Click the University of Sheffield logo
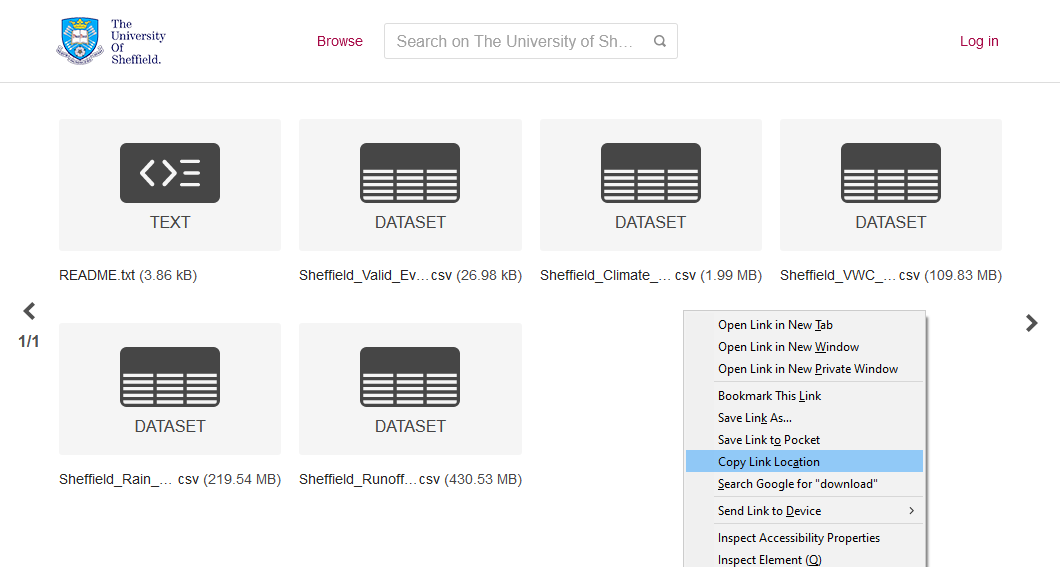Viewport: 1060px width, 567px height. tap(111, 41)
